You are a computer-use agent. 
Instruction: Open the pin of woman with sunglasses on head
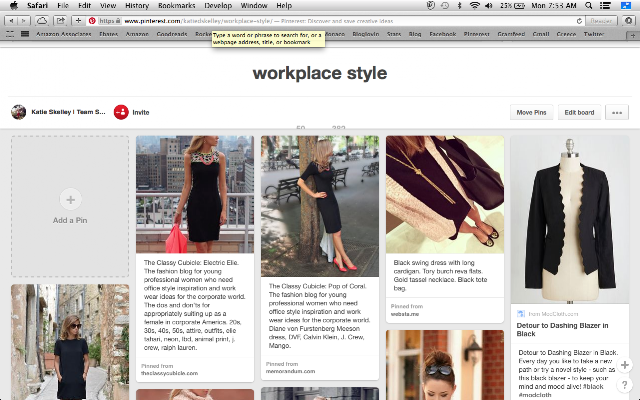(445, 365)
